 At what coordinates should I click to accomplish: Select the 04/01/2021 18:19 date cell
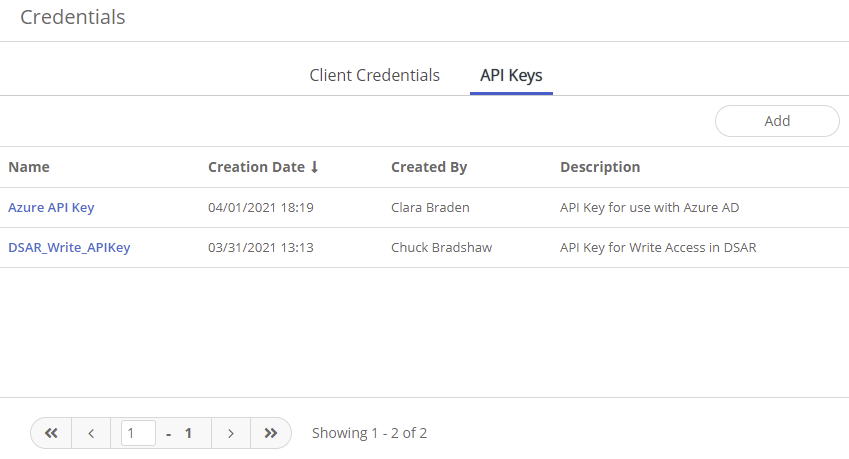point(260,207)
